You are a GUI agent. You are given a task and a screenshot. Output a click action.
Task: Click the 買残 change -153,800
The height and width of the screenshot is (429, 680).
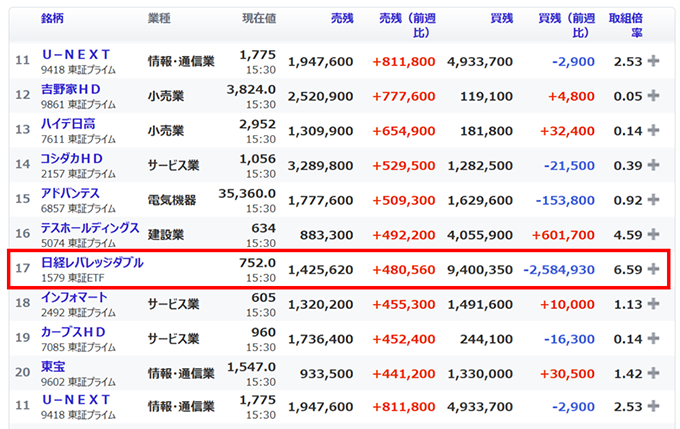tap(565, 200)
